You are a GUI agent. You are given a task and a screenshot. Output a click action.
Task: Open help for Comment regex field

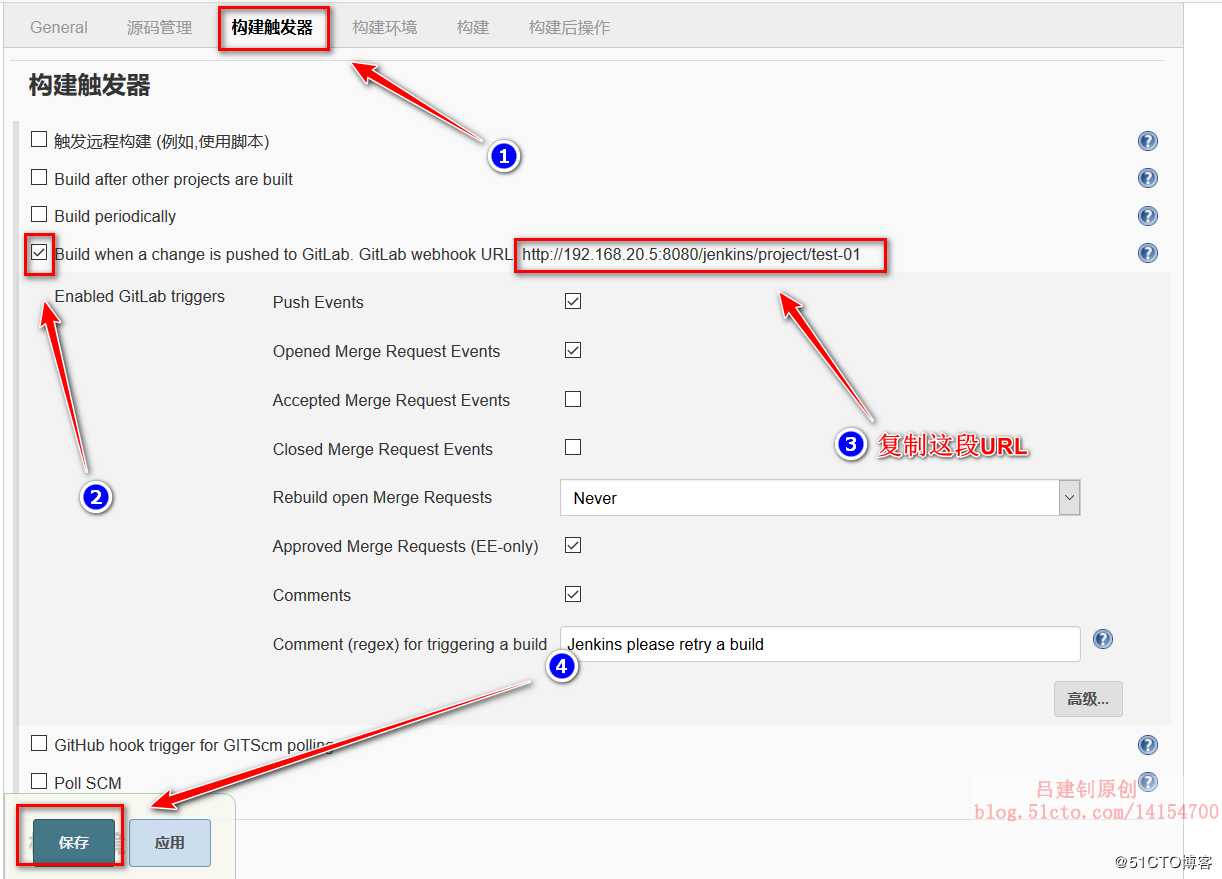tap(1103, 639)
